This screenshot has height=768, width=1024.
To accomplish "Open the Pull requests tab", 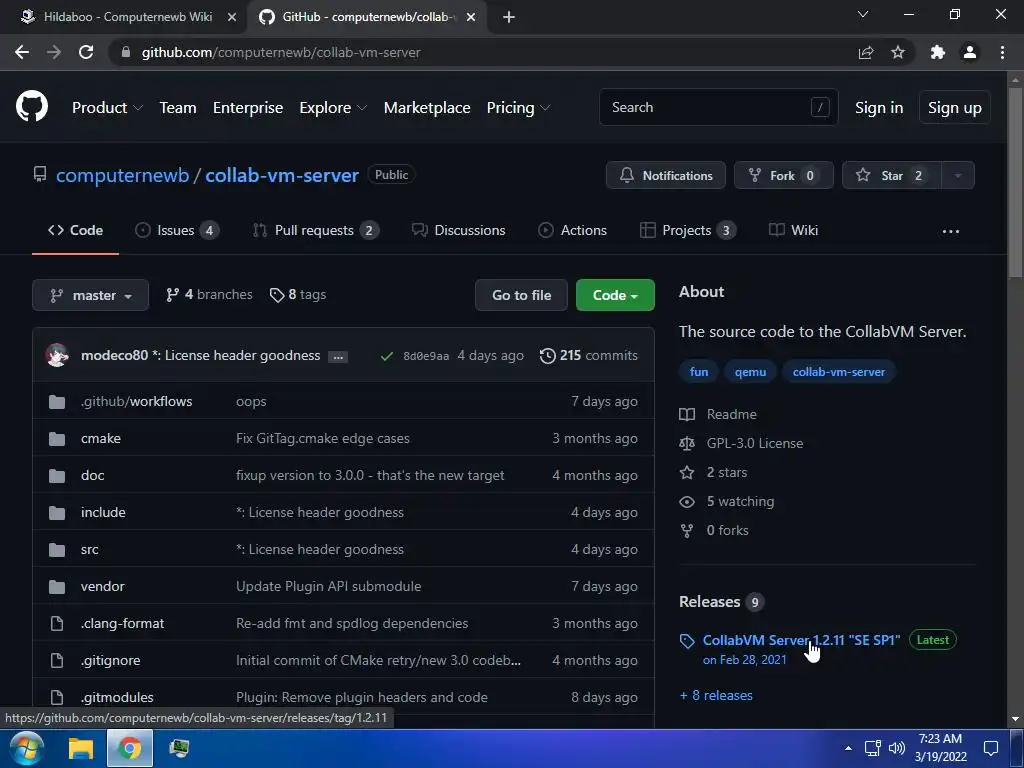I will point(315,231).
